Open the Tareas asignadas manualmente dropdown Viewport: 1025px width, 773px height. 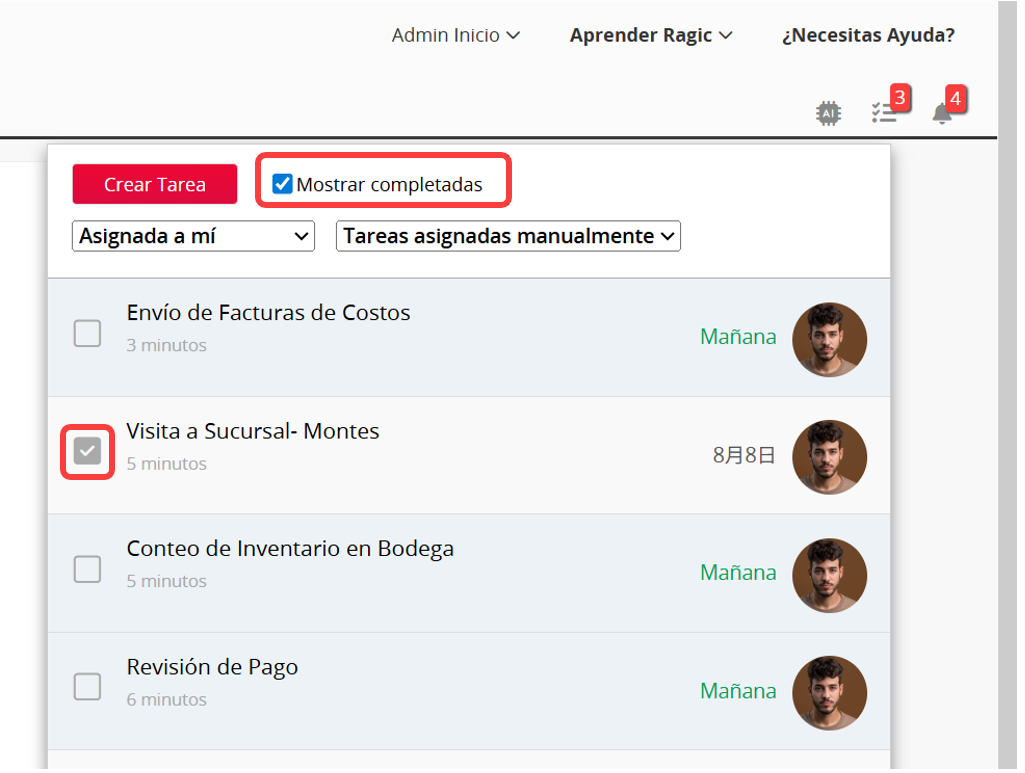(x=508, y=236)
